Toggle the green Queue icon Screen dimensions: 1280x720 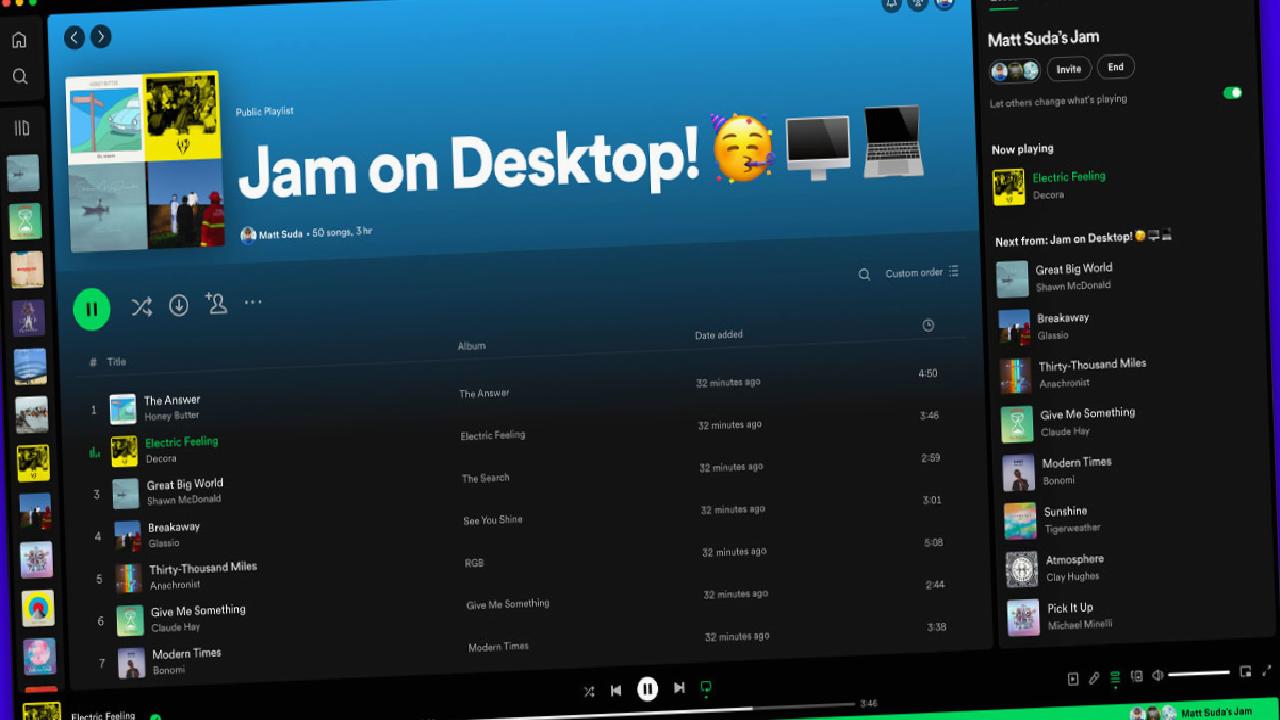1115,677
